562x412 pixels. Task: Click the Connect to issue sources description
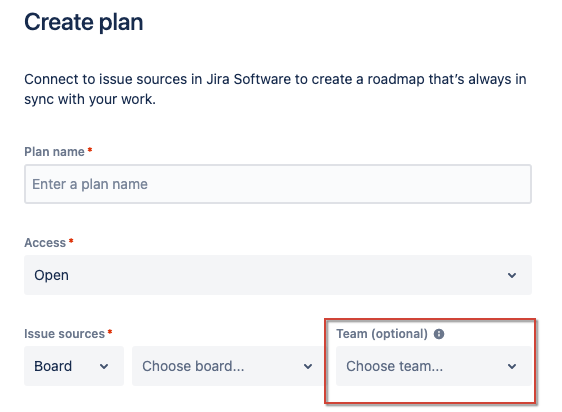[275, 89]
